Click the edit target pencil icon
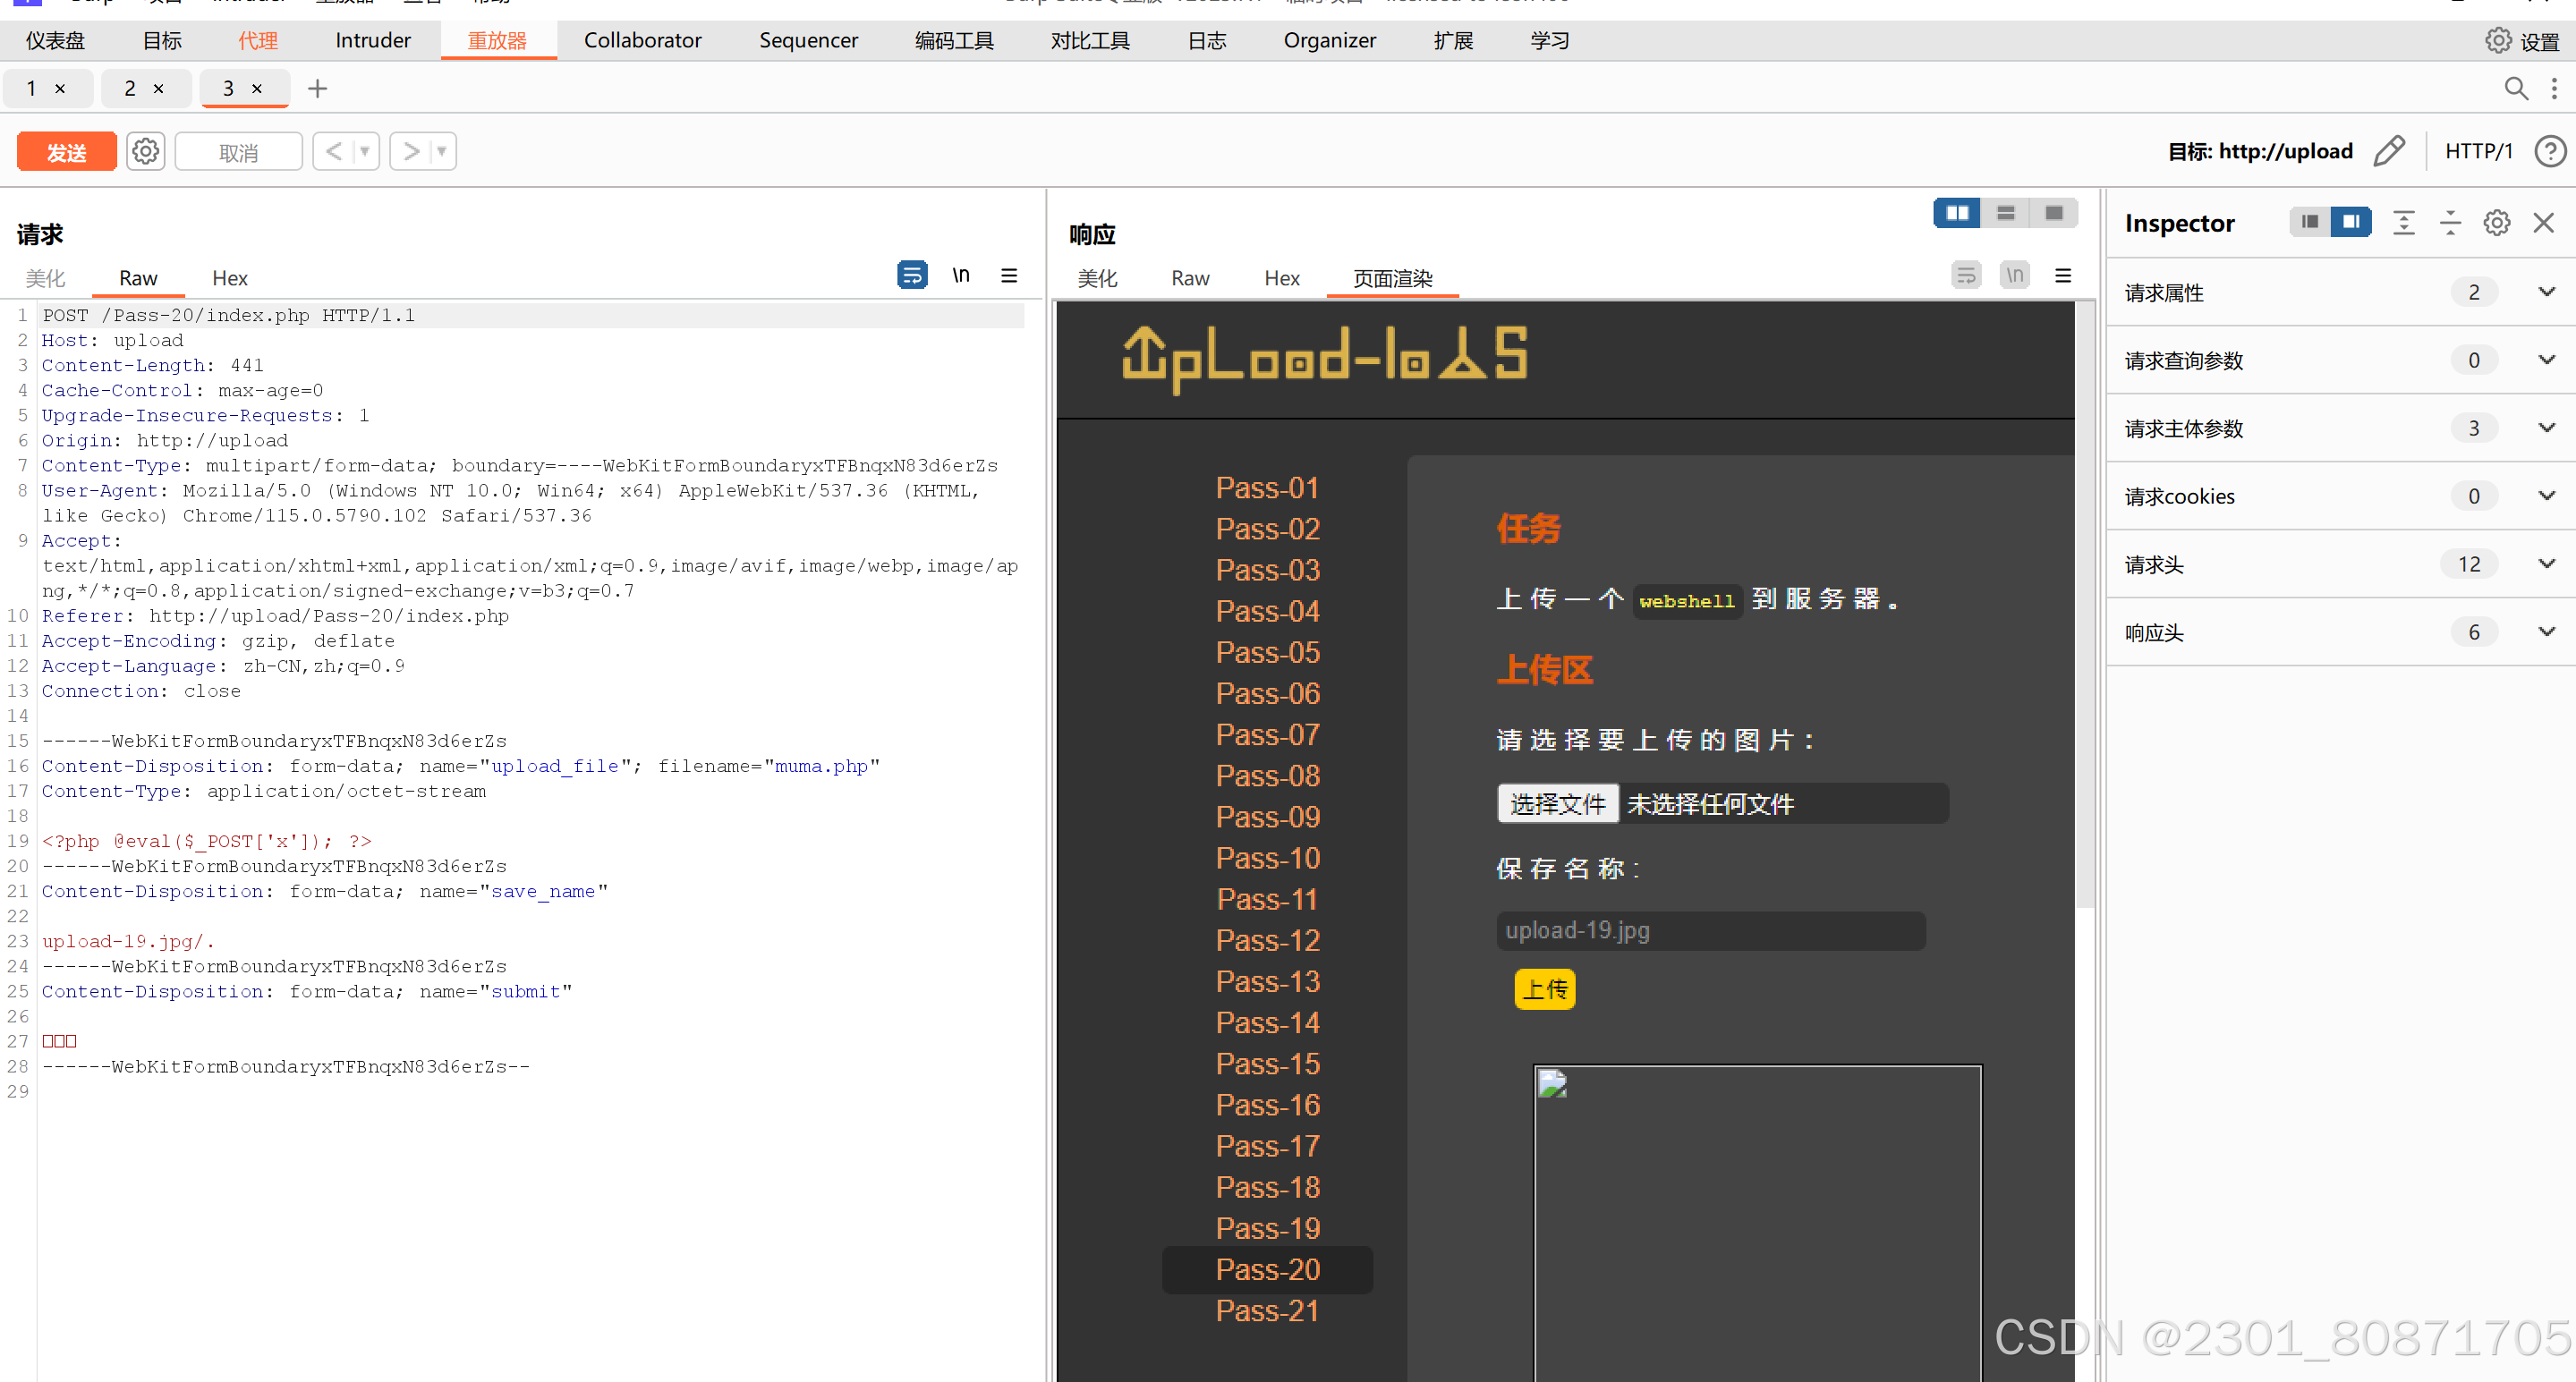The height and width of the screenshot is (1382, 2576). point(2388,152)
